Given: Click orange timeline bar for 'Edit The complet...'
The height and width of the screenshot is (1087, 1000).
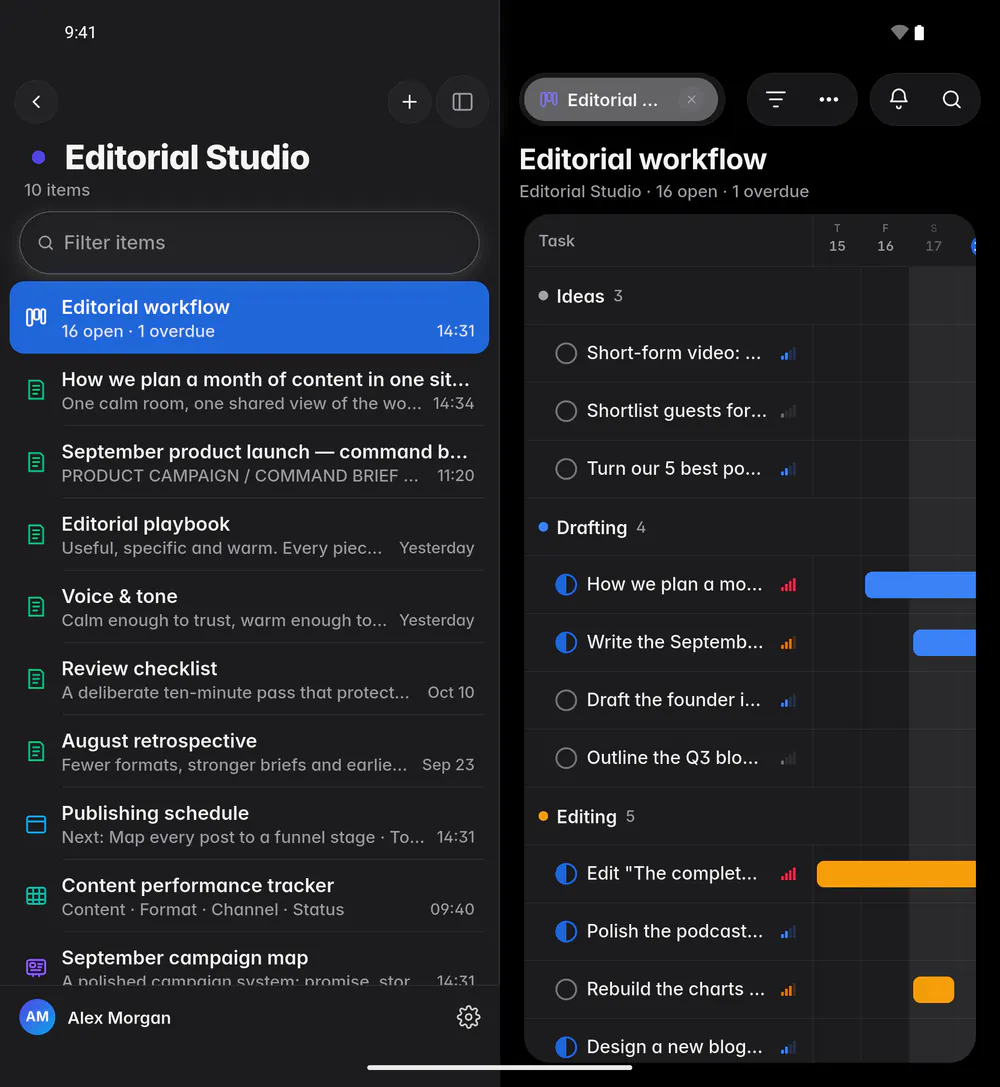Looking at the screenshot, I should click(x=896, y=874).
